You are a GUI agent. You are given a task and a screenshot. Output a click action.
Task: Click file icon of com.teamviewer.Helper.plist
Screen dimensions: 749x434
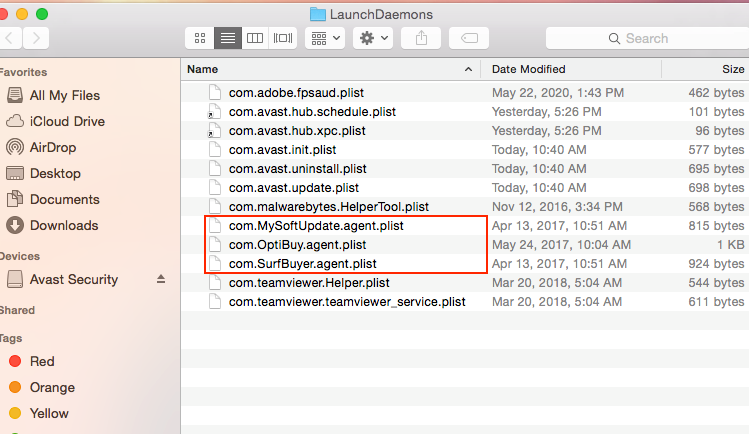[x=215, y=282]
